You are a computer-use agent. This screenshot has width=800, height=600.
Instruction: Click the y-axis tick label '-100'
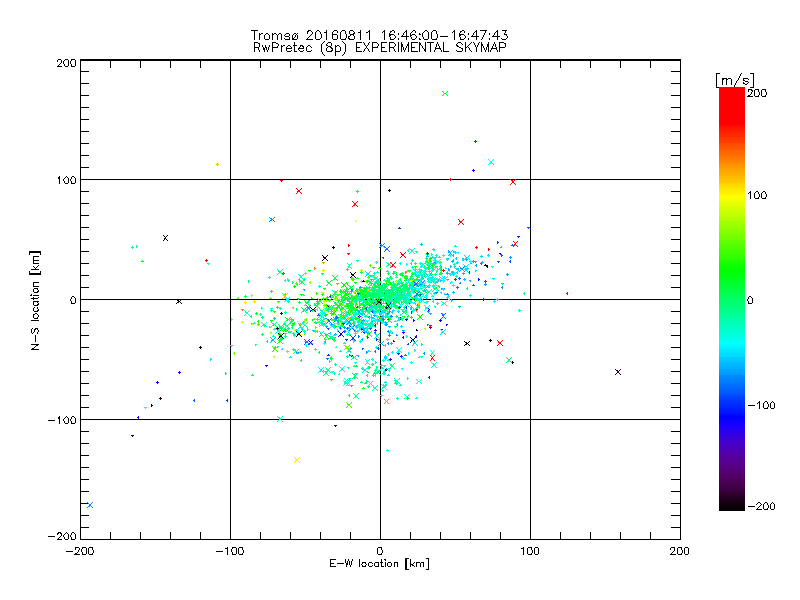(x=62, y=420)
